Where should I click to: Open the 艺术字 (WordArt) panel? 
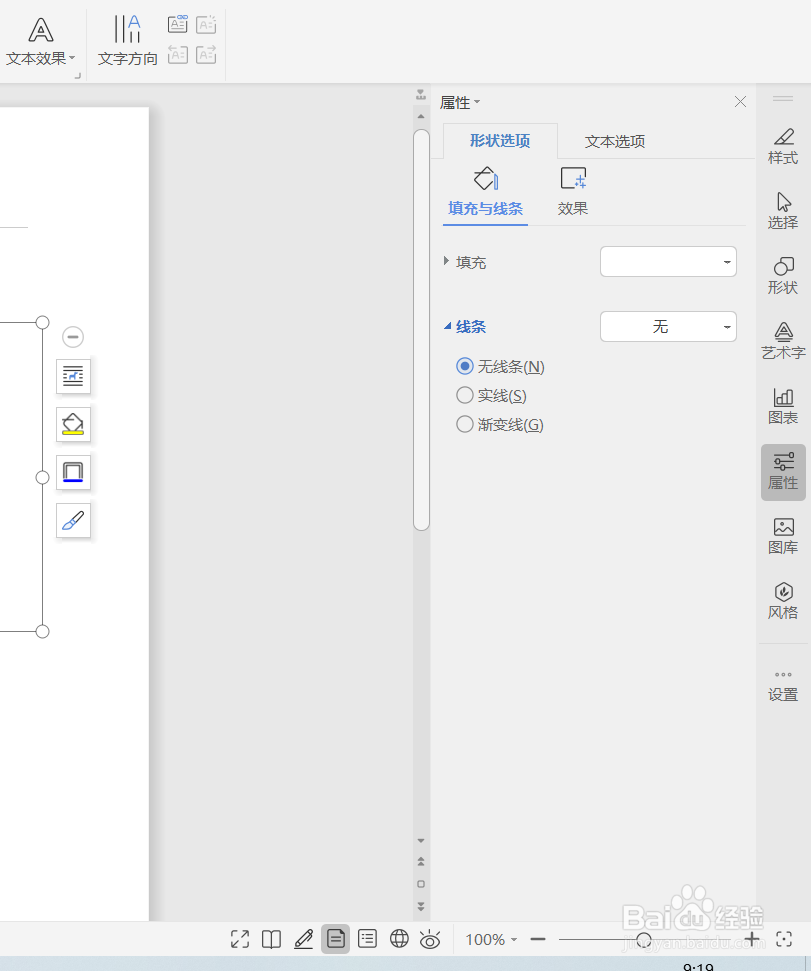tap(782, 342)
